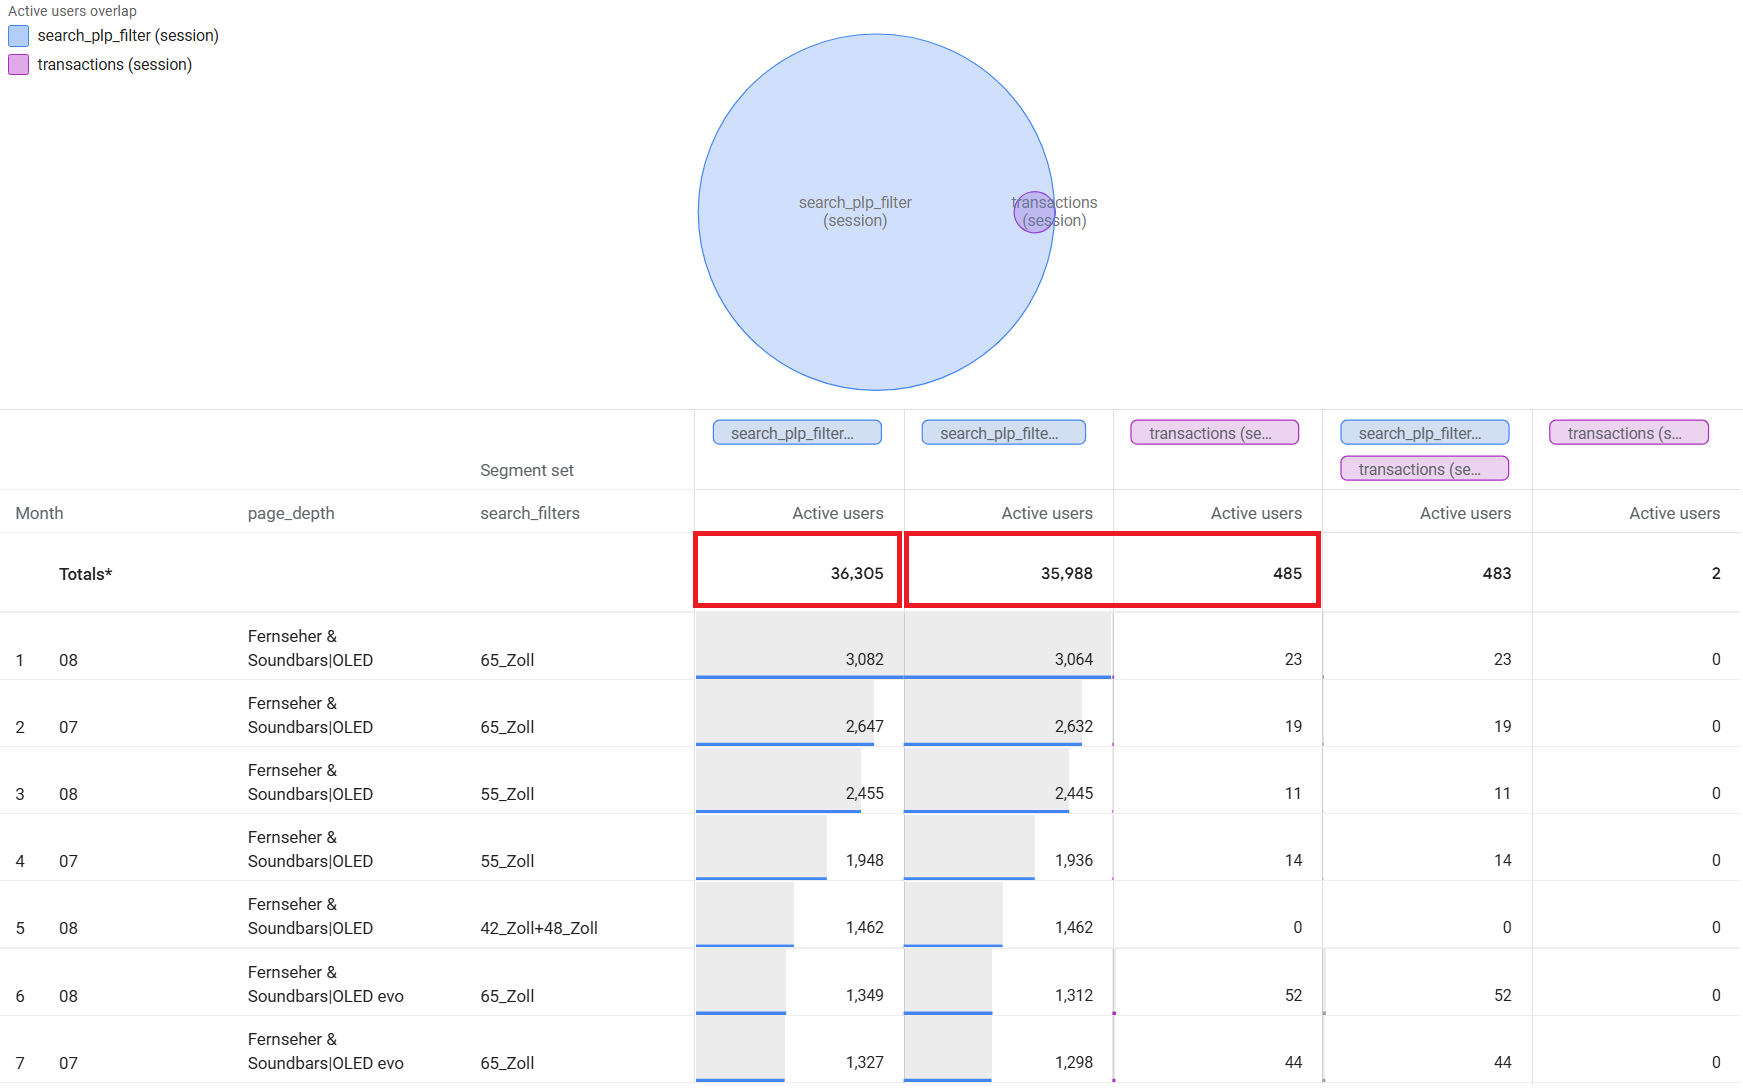Viewport: 1743px width, 1090px height.
Task: Click the search_plp_filter (session) legend label
Action: point(128,36)
